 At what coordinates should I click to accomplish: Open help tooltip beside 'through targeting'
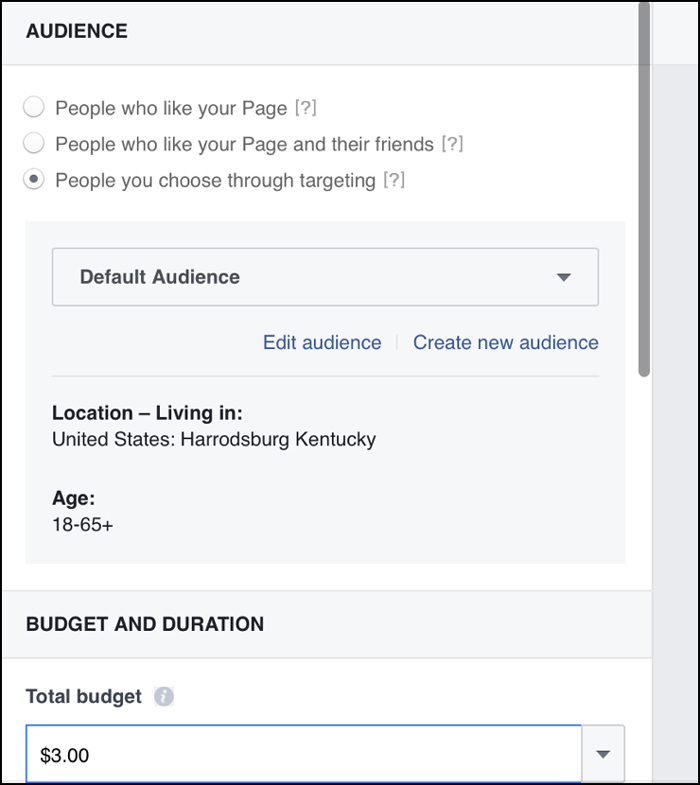(394, 180)
